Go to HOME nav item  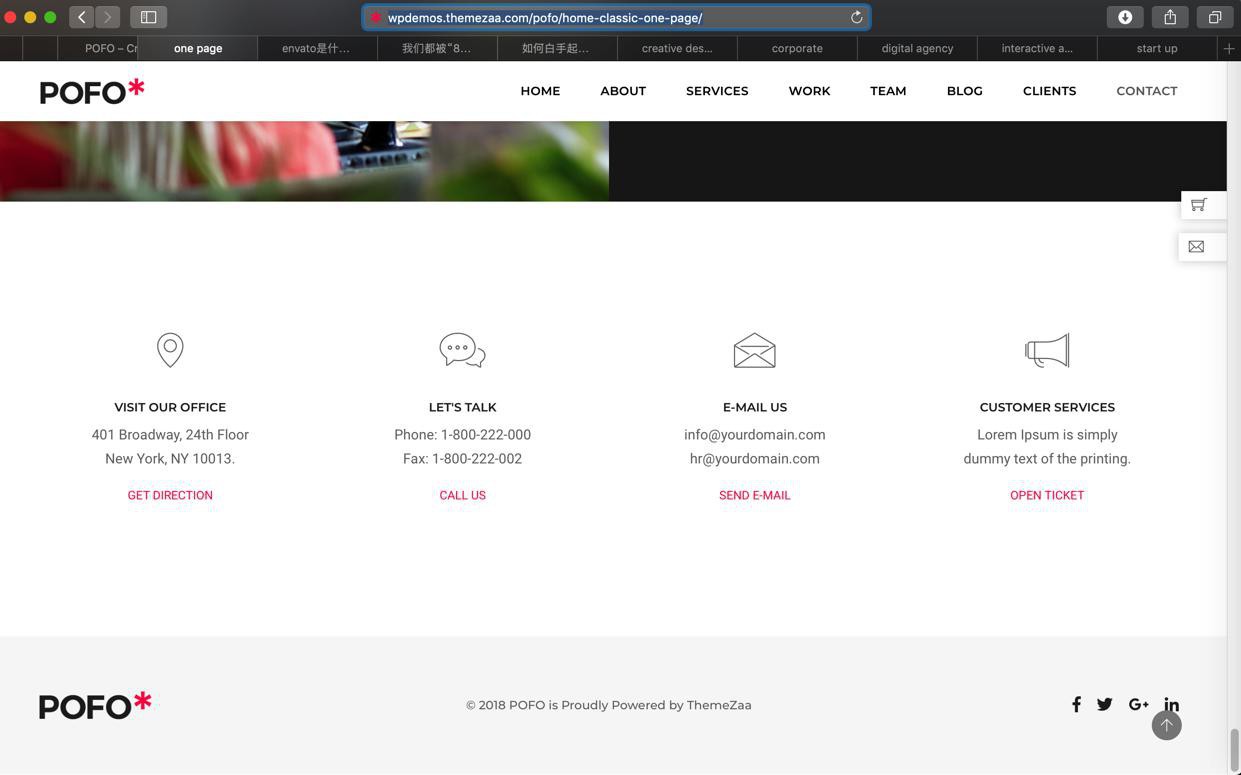click(540, 91)
